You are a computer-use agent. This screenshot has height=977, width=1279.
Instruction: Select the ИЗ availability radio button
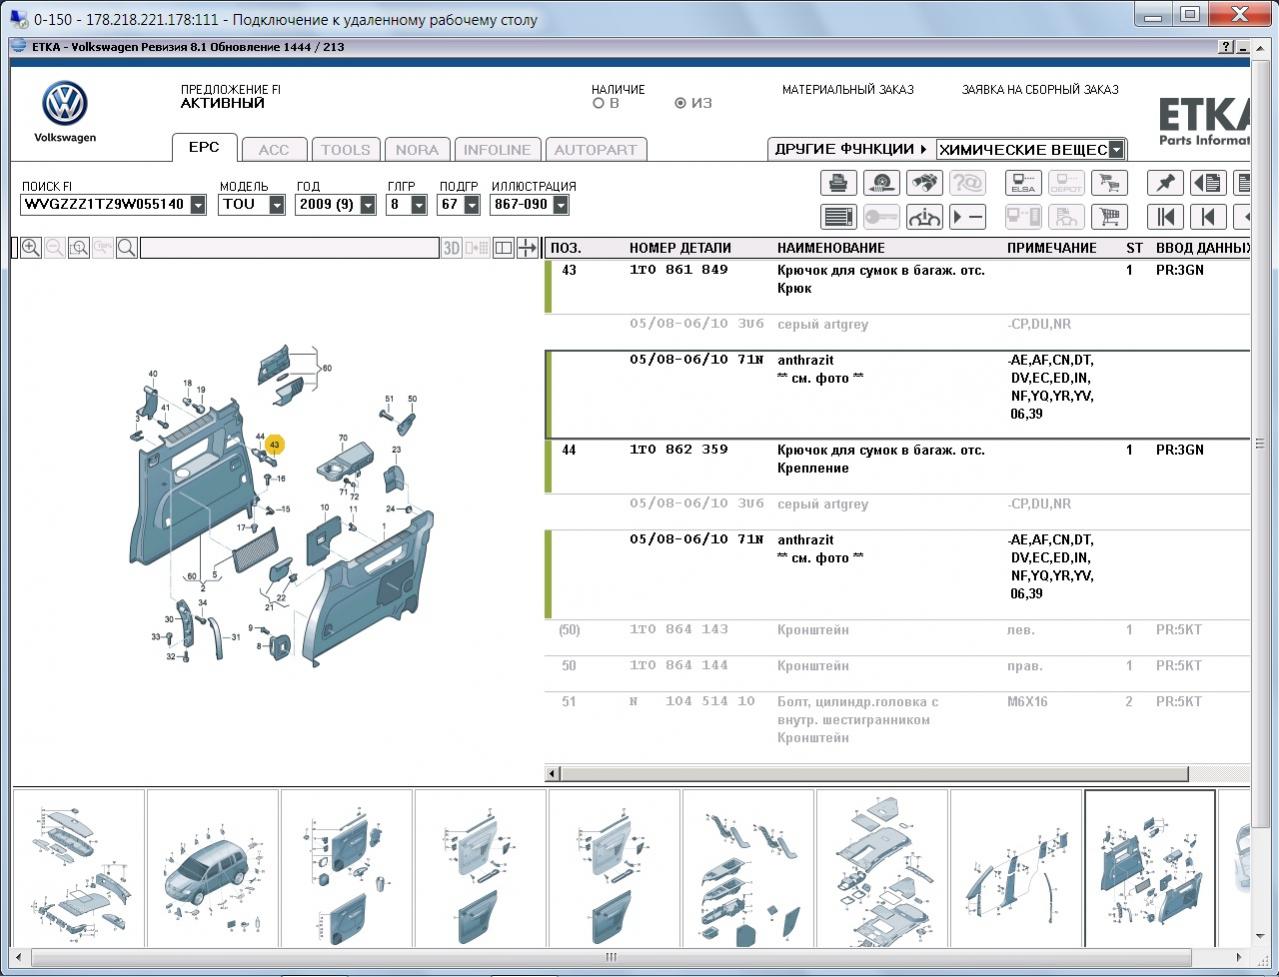point(680,103)
